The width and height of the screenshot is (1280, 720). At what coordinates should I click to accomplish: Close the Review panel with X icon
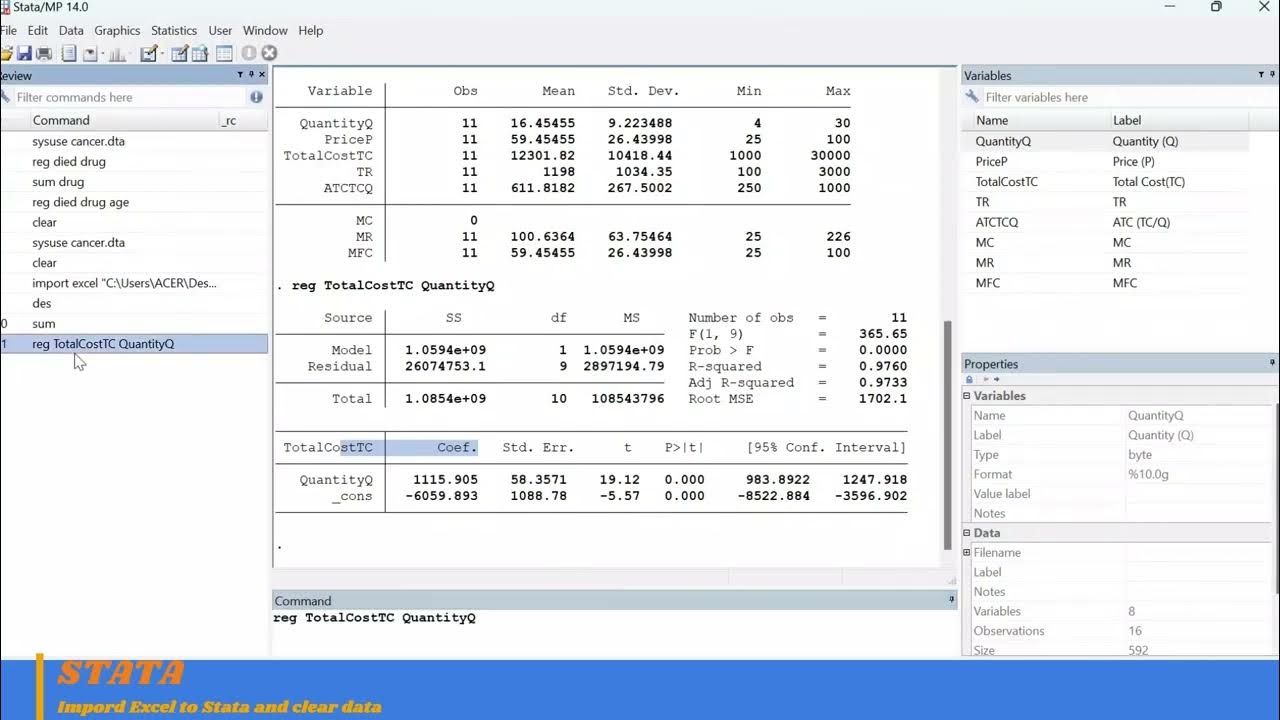pos(262,75)
